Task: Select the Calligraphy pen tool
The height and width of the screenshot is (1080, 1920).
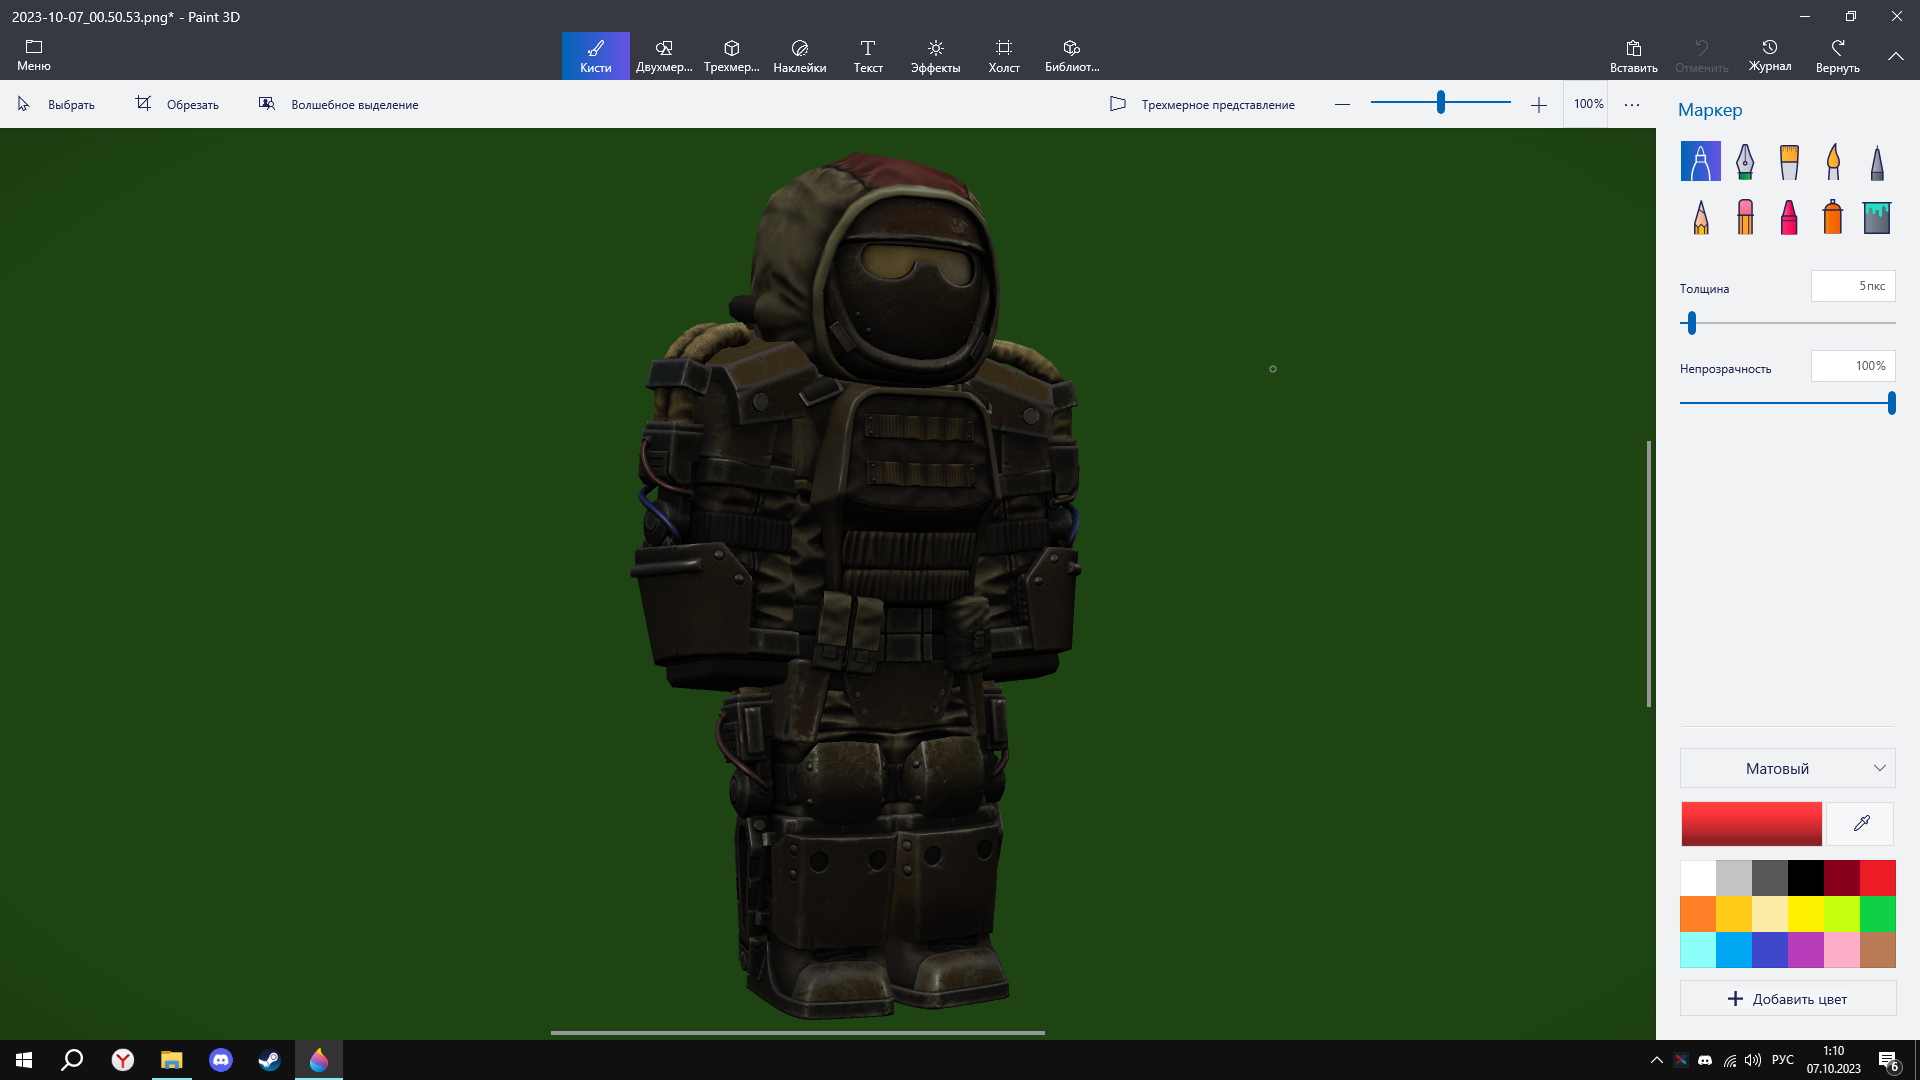Action: (1744, 161)
